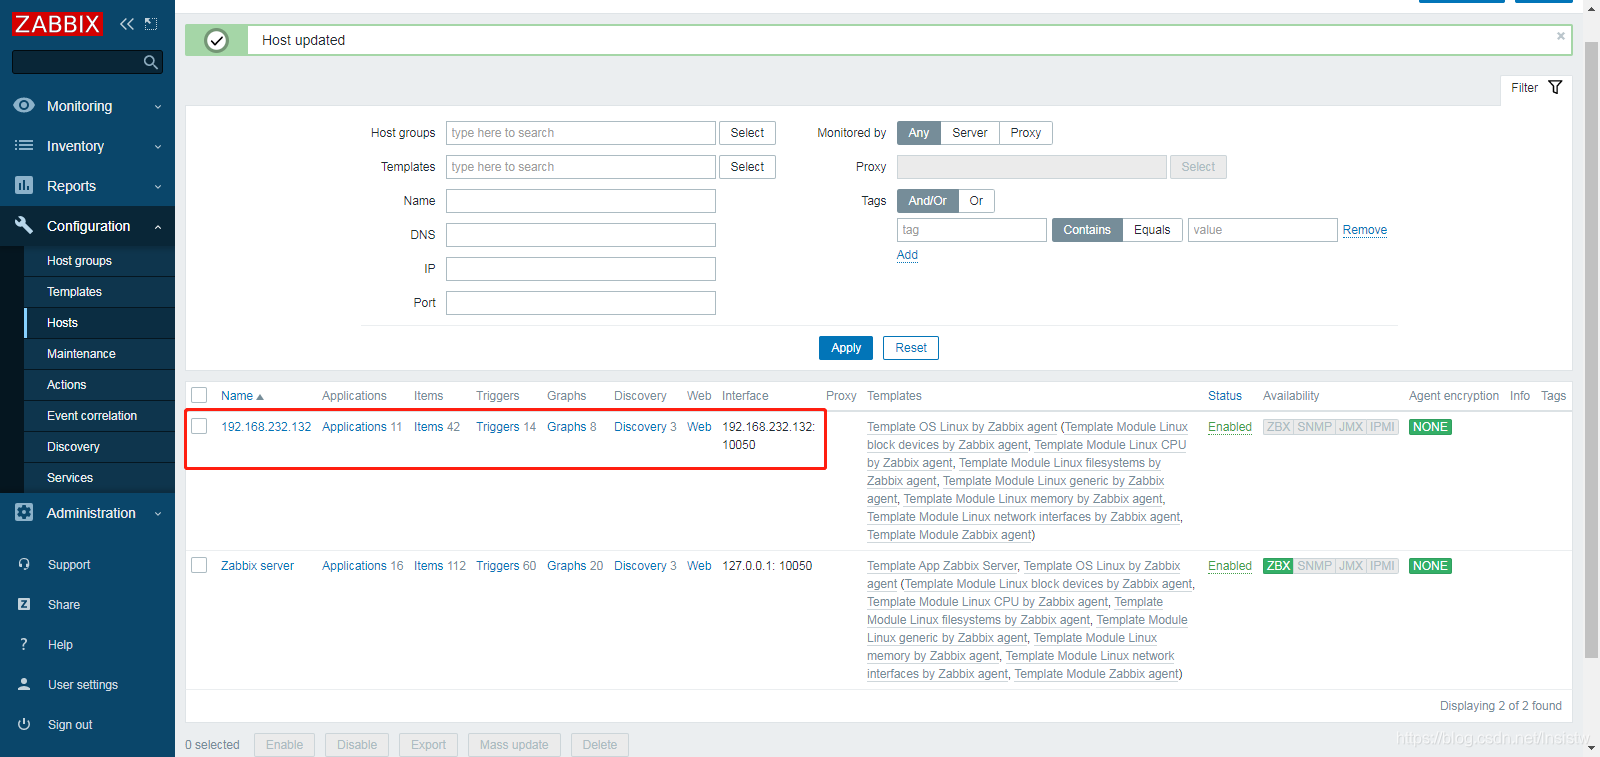Viewport: 1600px width, 757px height.
Task: Click the Filter funnel icon
Action: pyautogui.click(x=1555, y=87)
